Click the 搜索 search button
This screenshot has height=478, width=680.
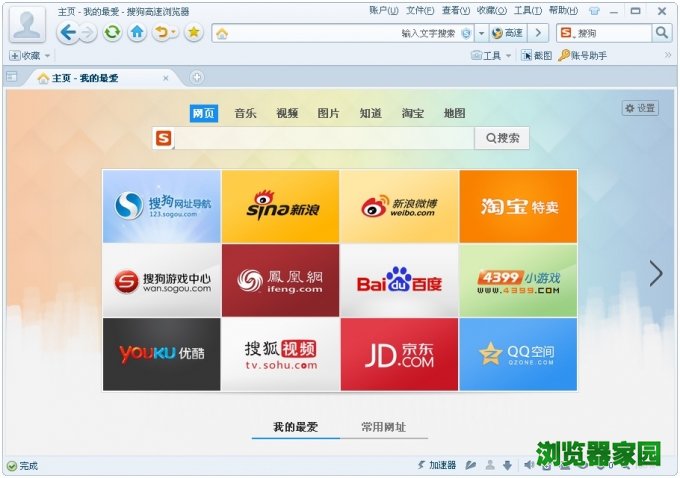tap(502, 138)
